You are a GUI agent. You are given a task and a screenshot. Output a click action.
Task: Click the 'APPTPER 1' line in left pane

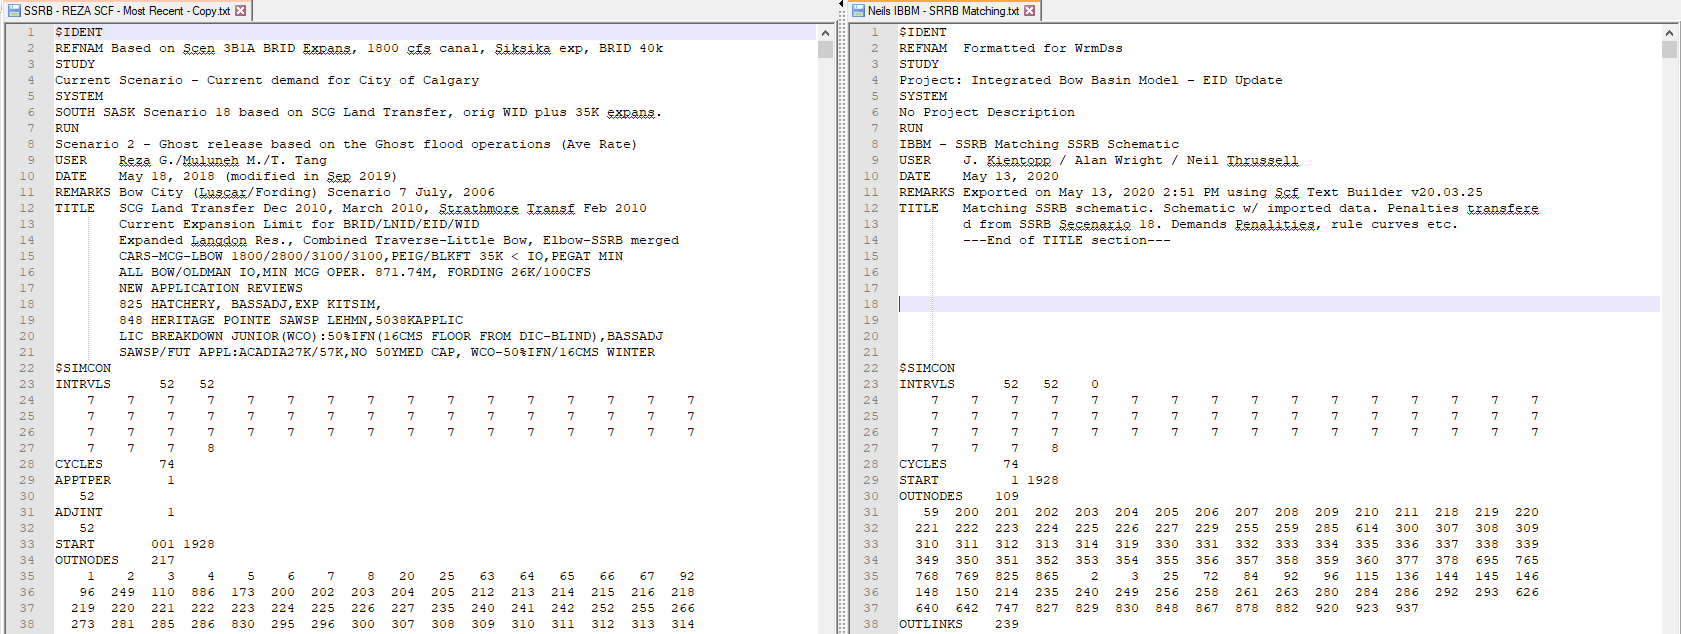coord(115,480)
